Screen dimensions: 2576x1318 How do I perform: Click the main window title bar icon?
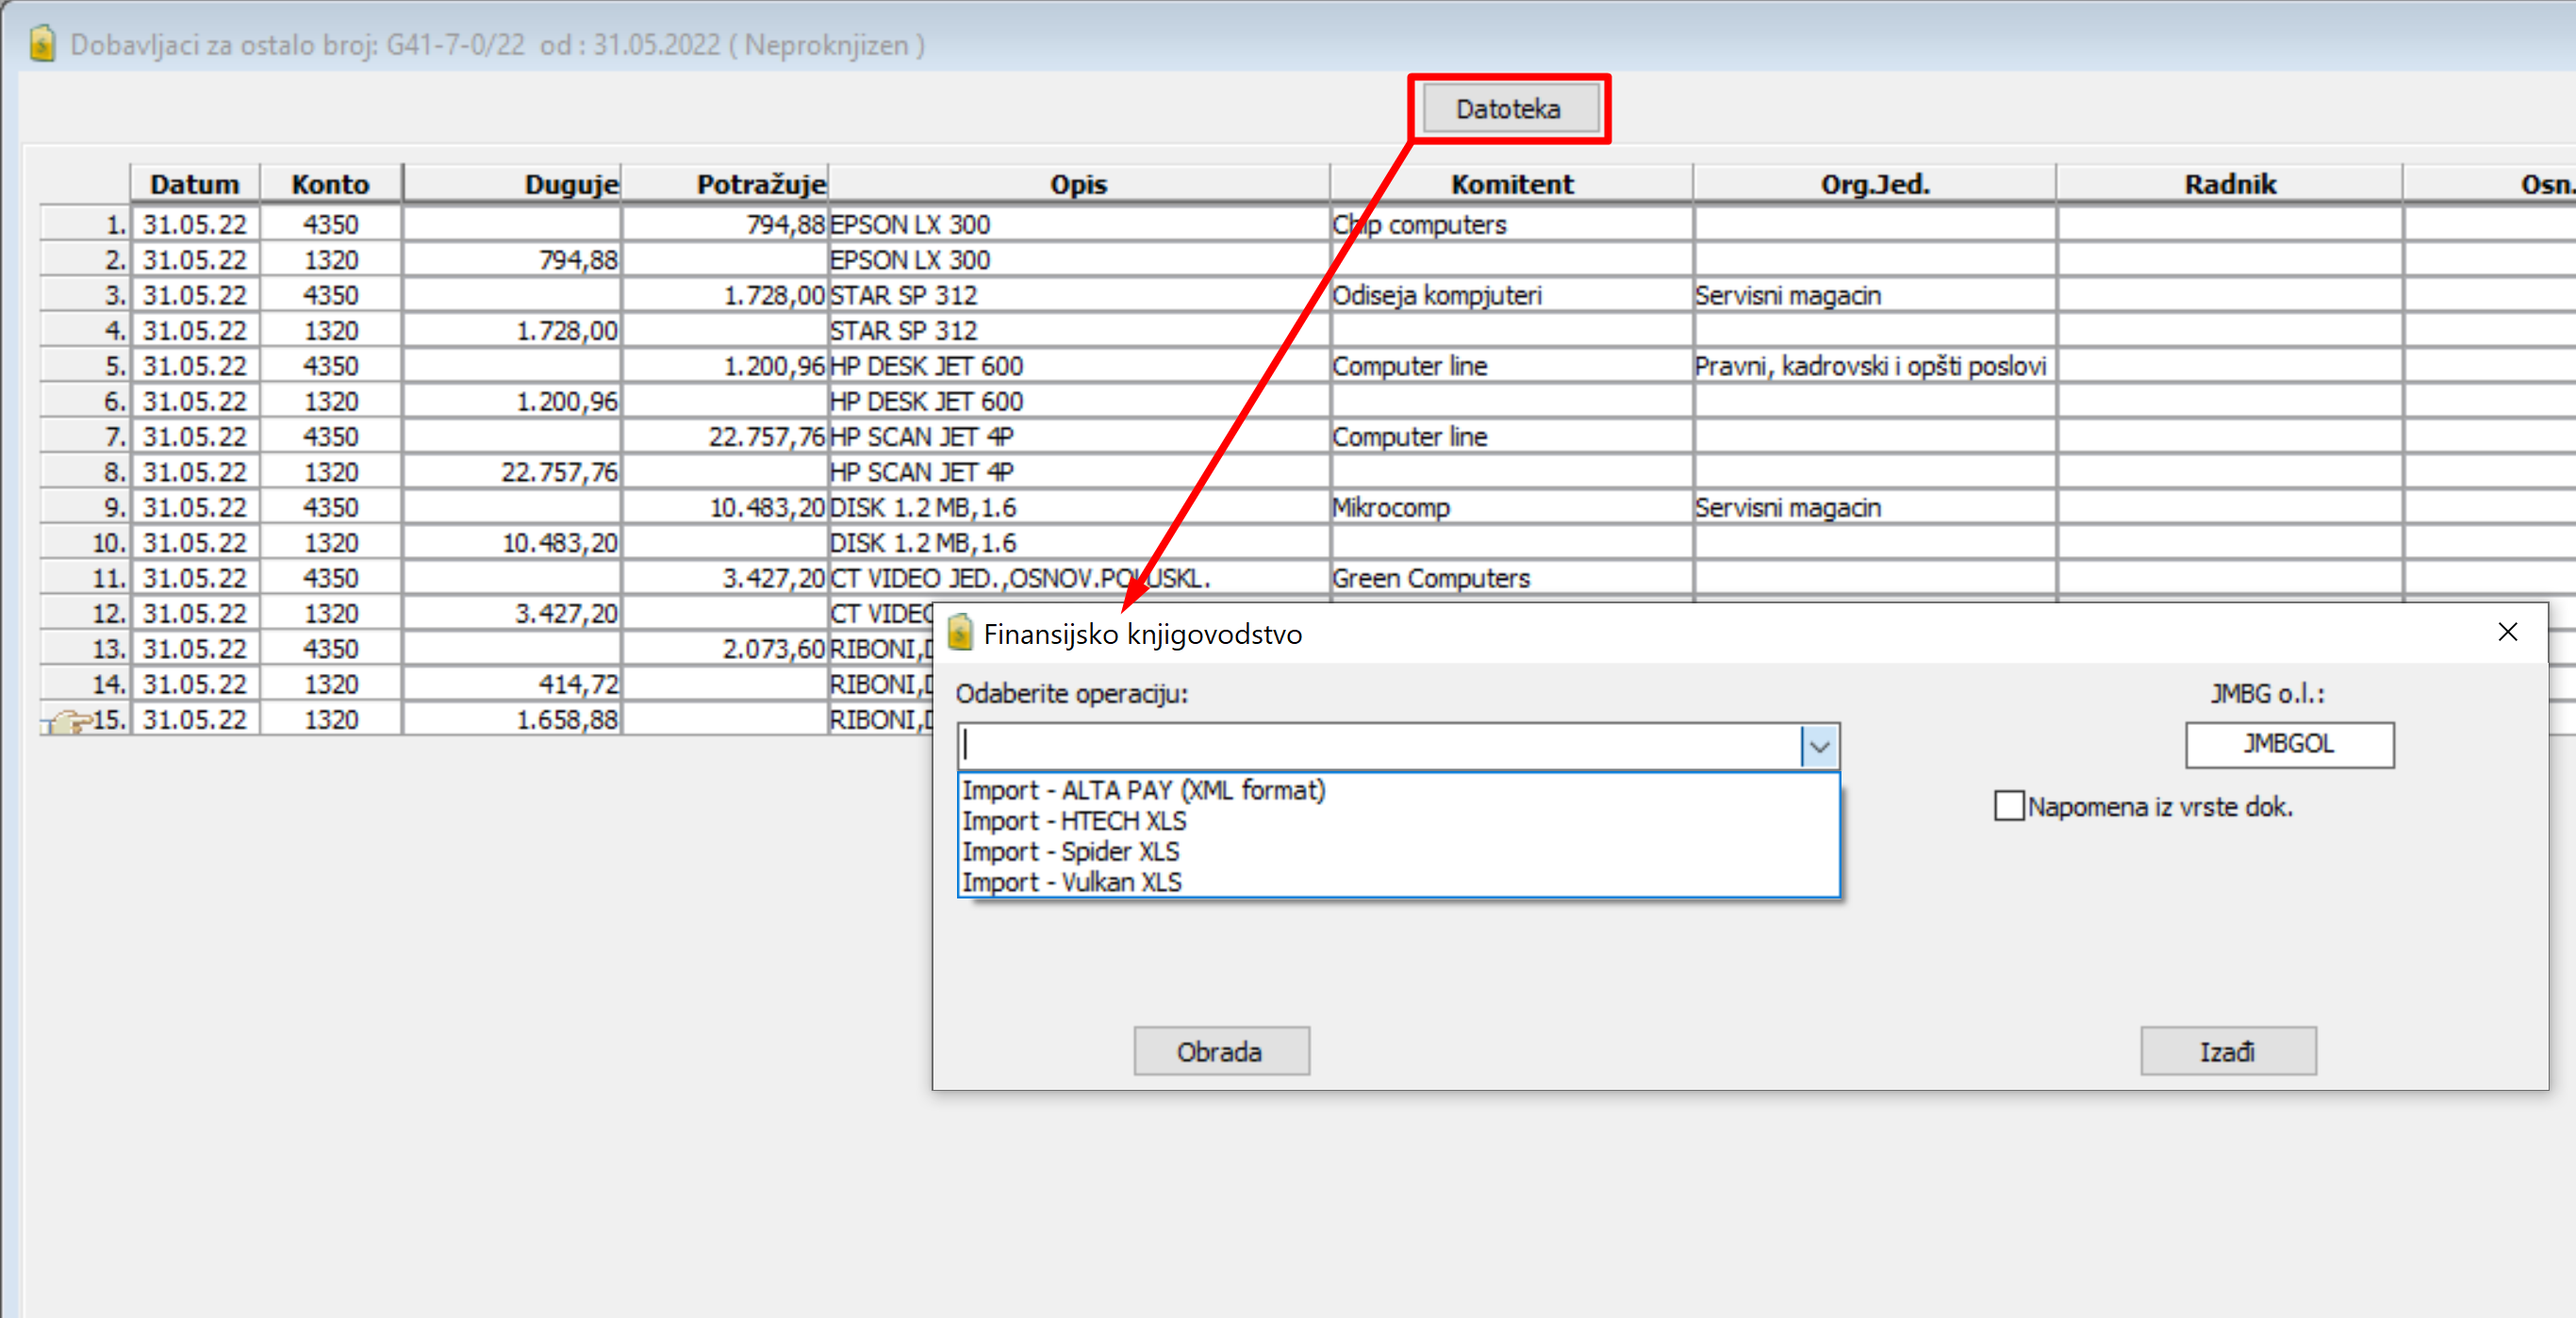coord(42,45)
